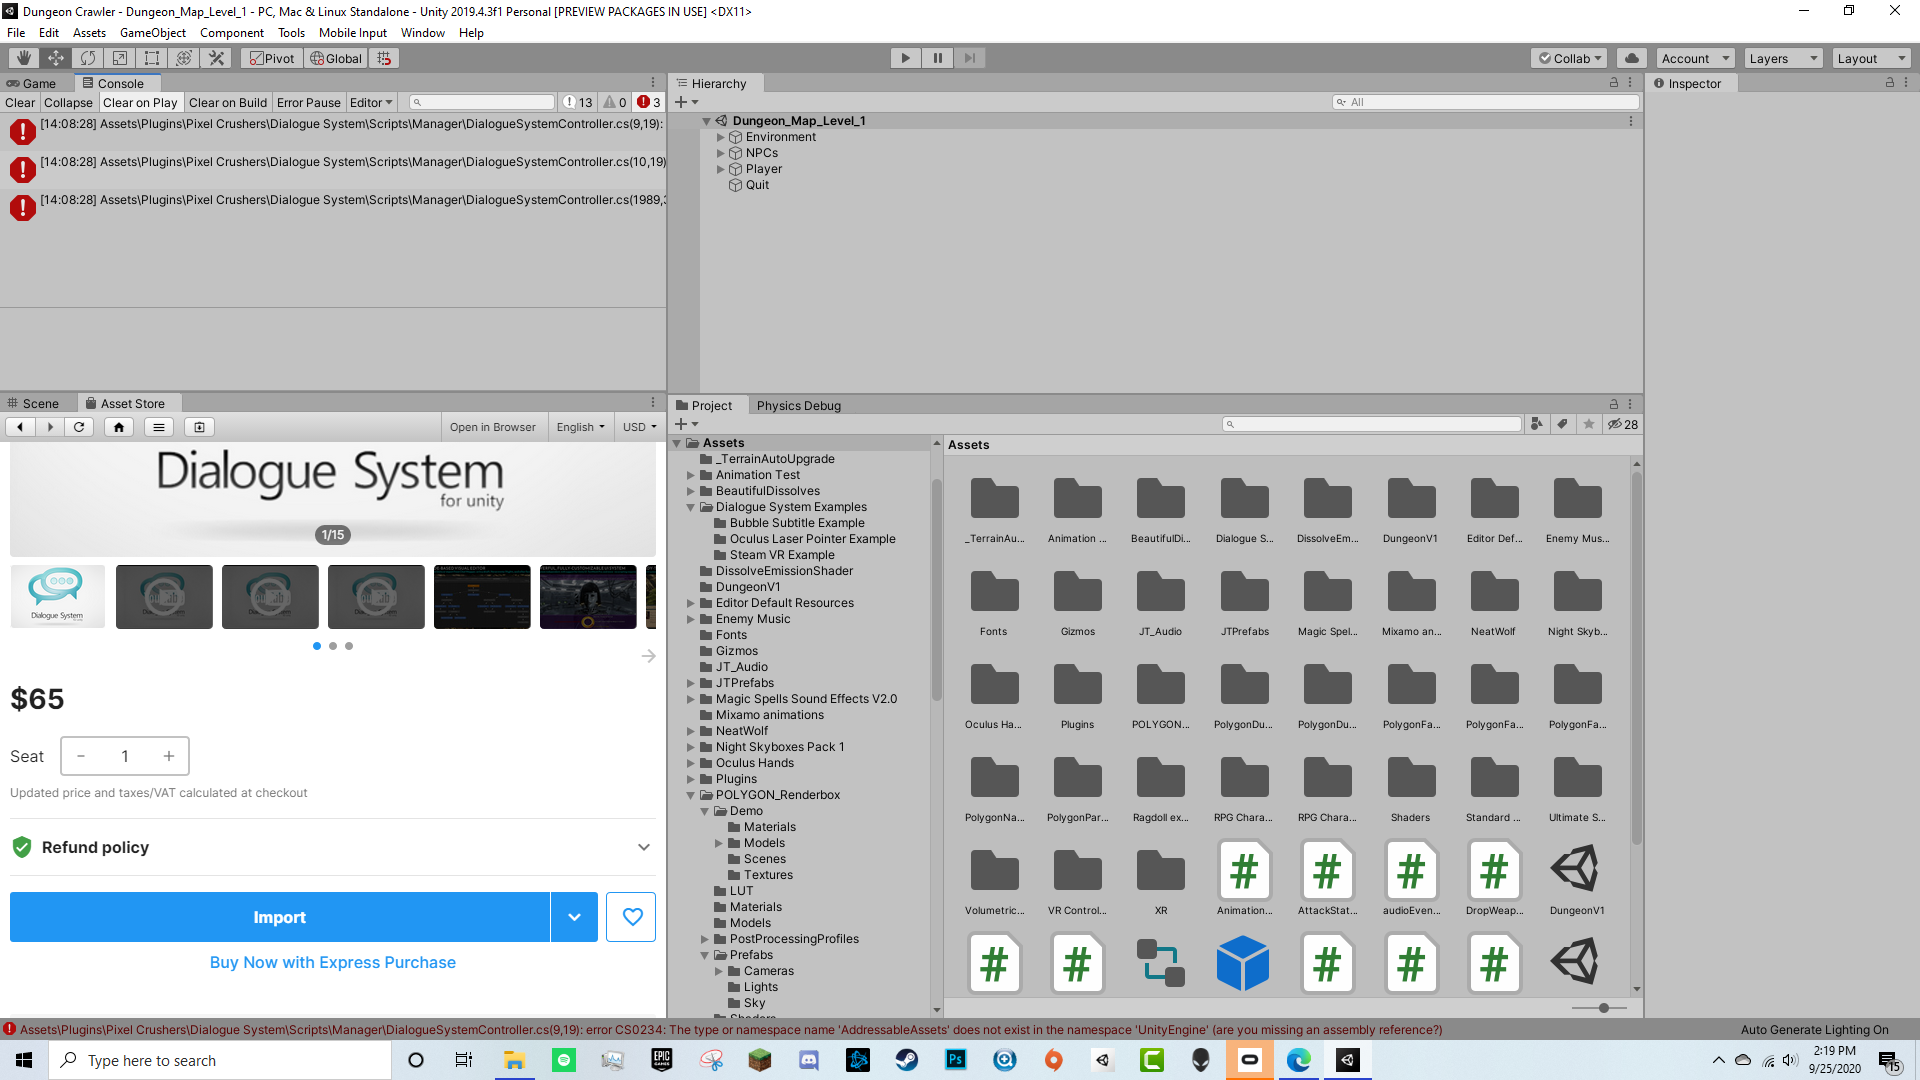Screen dimensions: 1920x1080
Task: Refresh the Asset Store page
Action: click(x=79, y=427)
